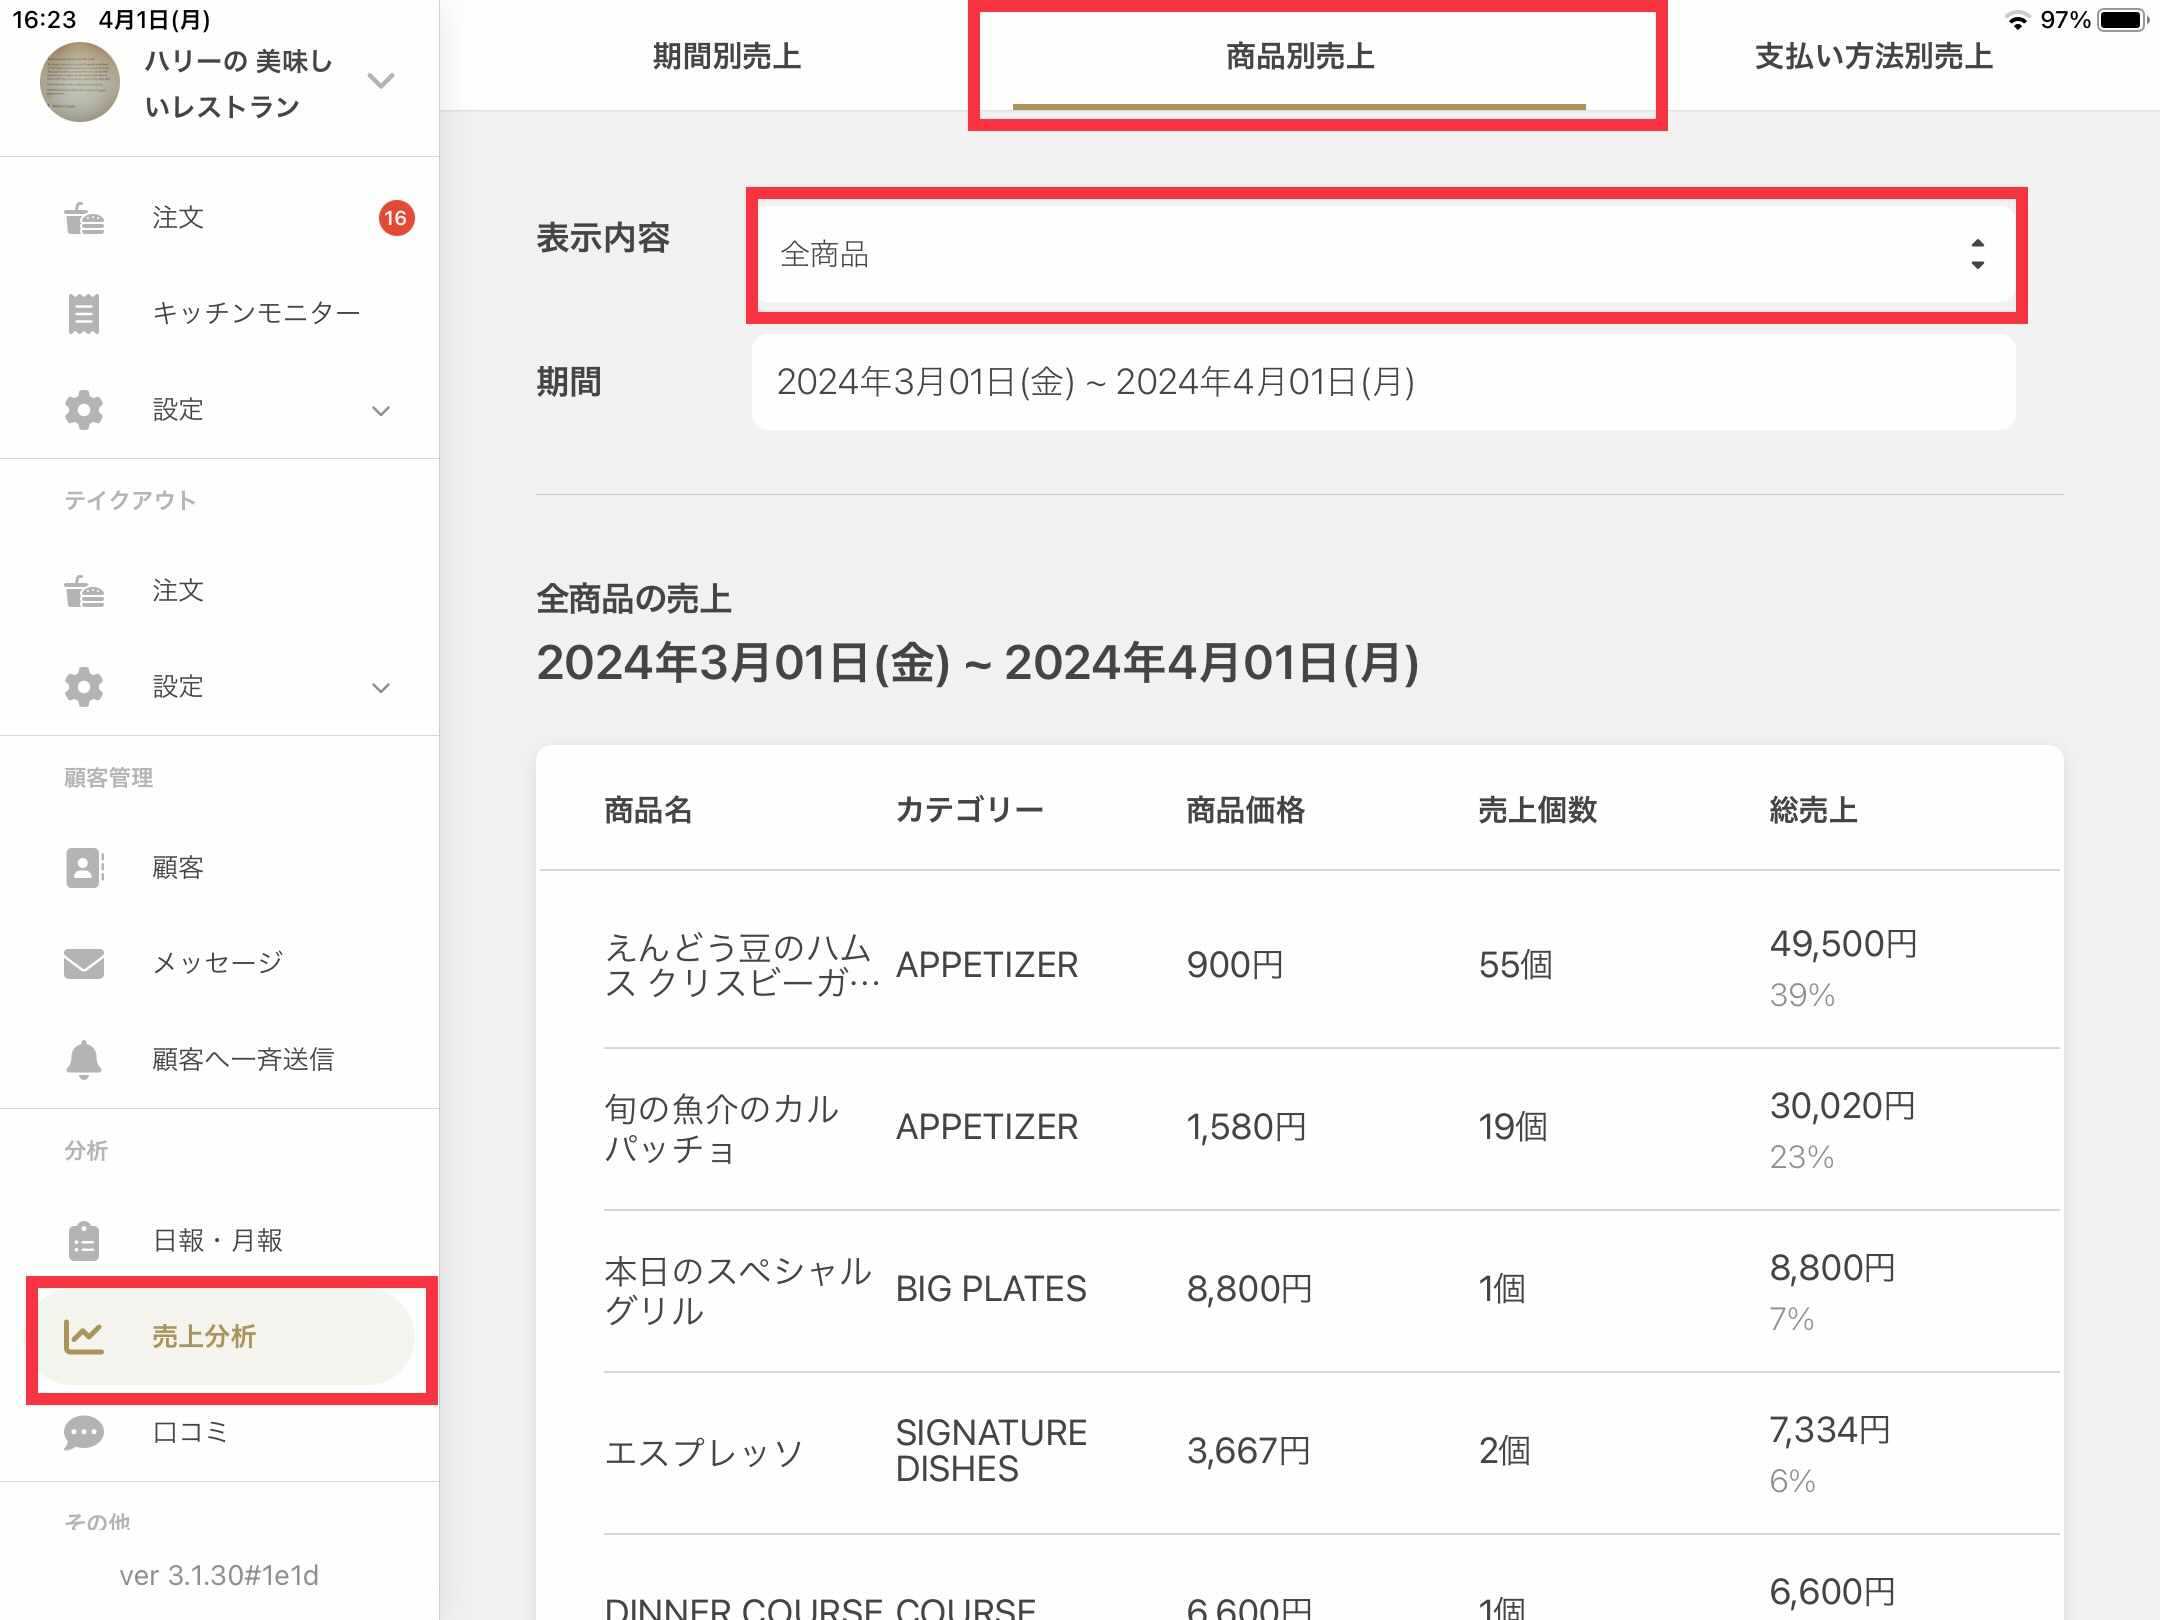Click the 日報・月報 clipboard icon
The height and width of the screenshot is (1620, 2160).
(84, 1241)
